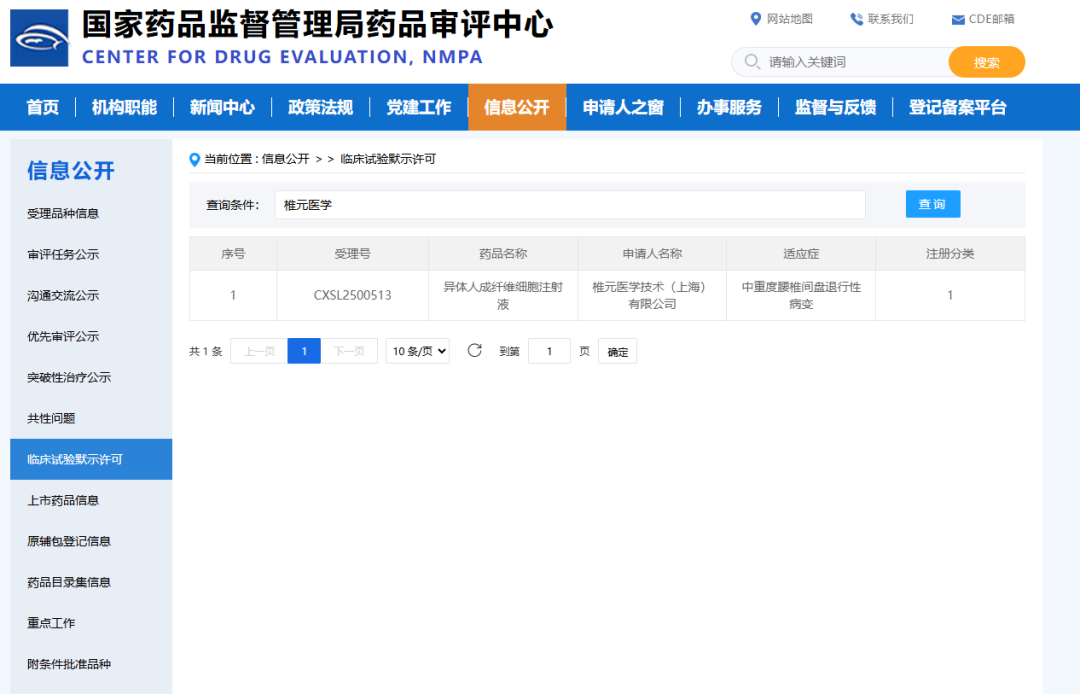Select 共性问题 in sidebar
The image size is (1080, 694).
click(91, 419)
